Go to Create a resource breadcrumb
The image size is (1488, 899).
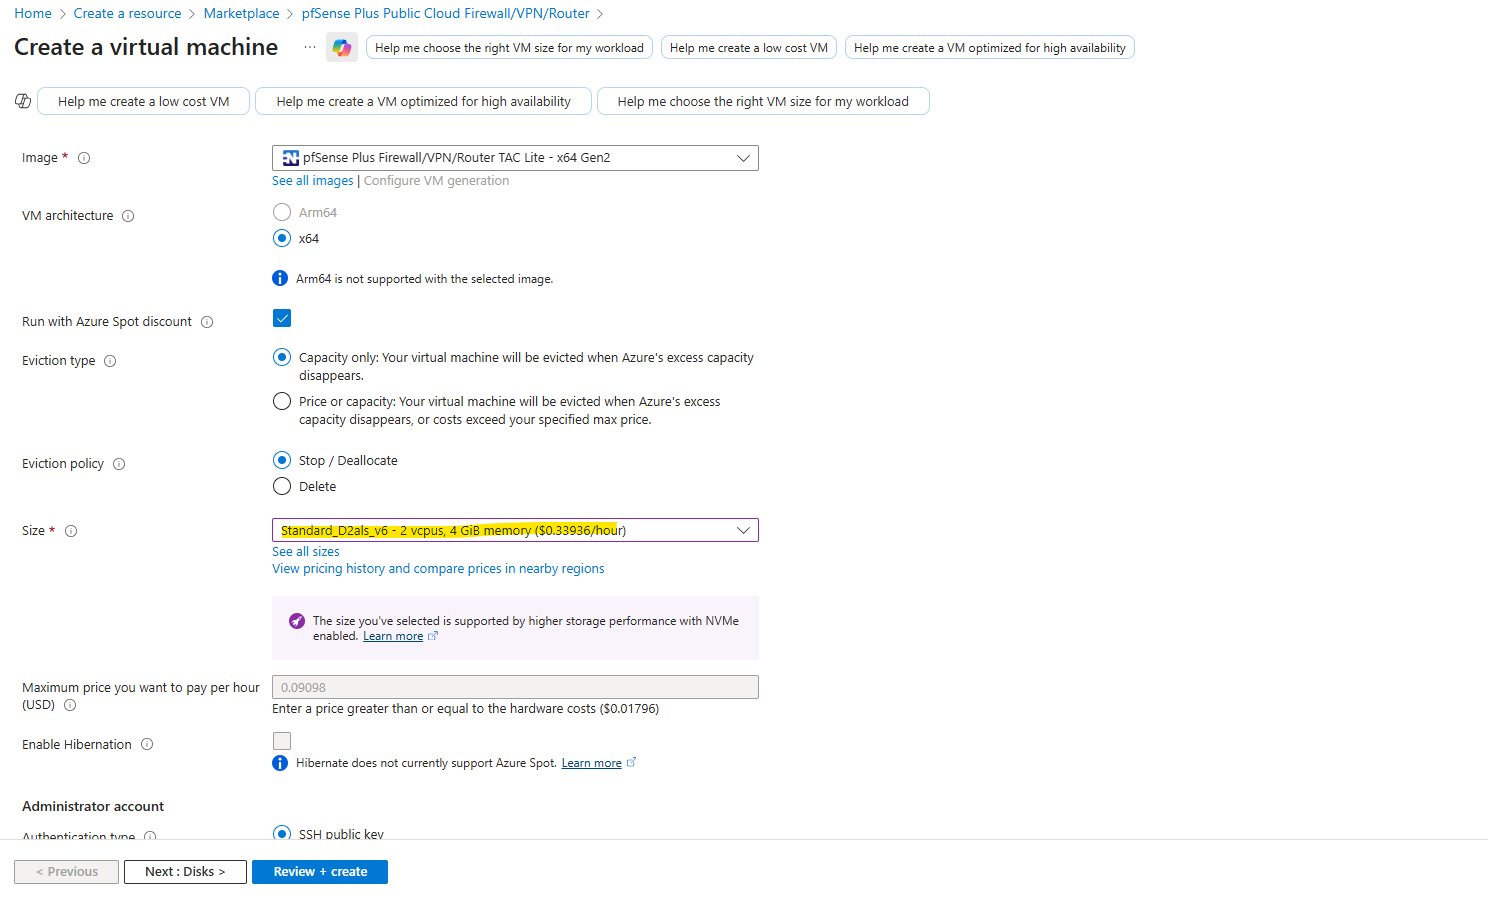coord(127,13)
